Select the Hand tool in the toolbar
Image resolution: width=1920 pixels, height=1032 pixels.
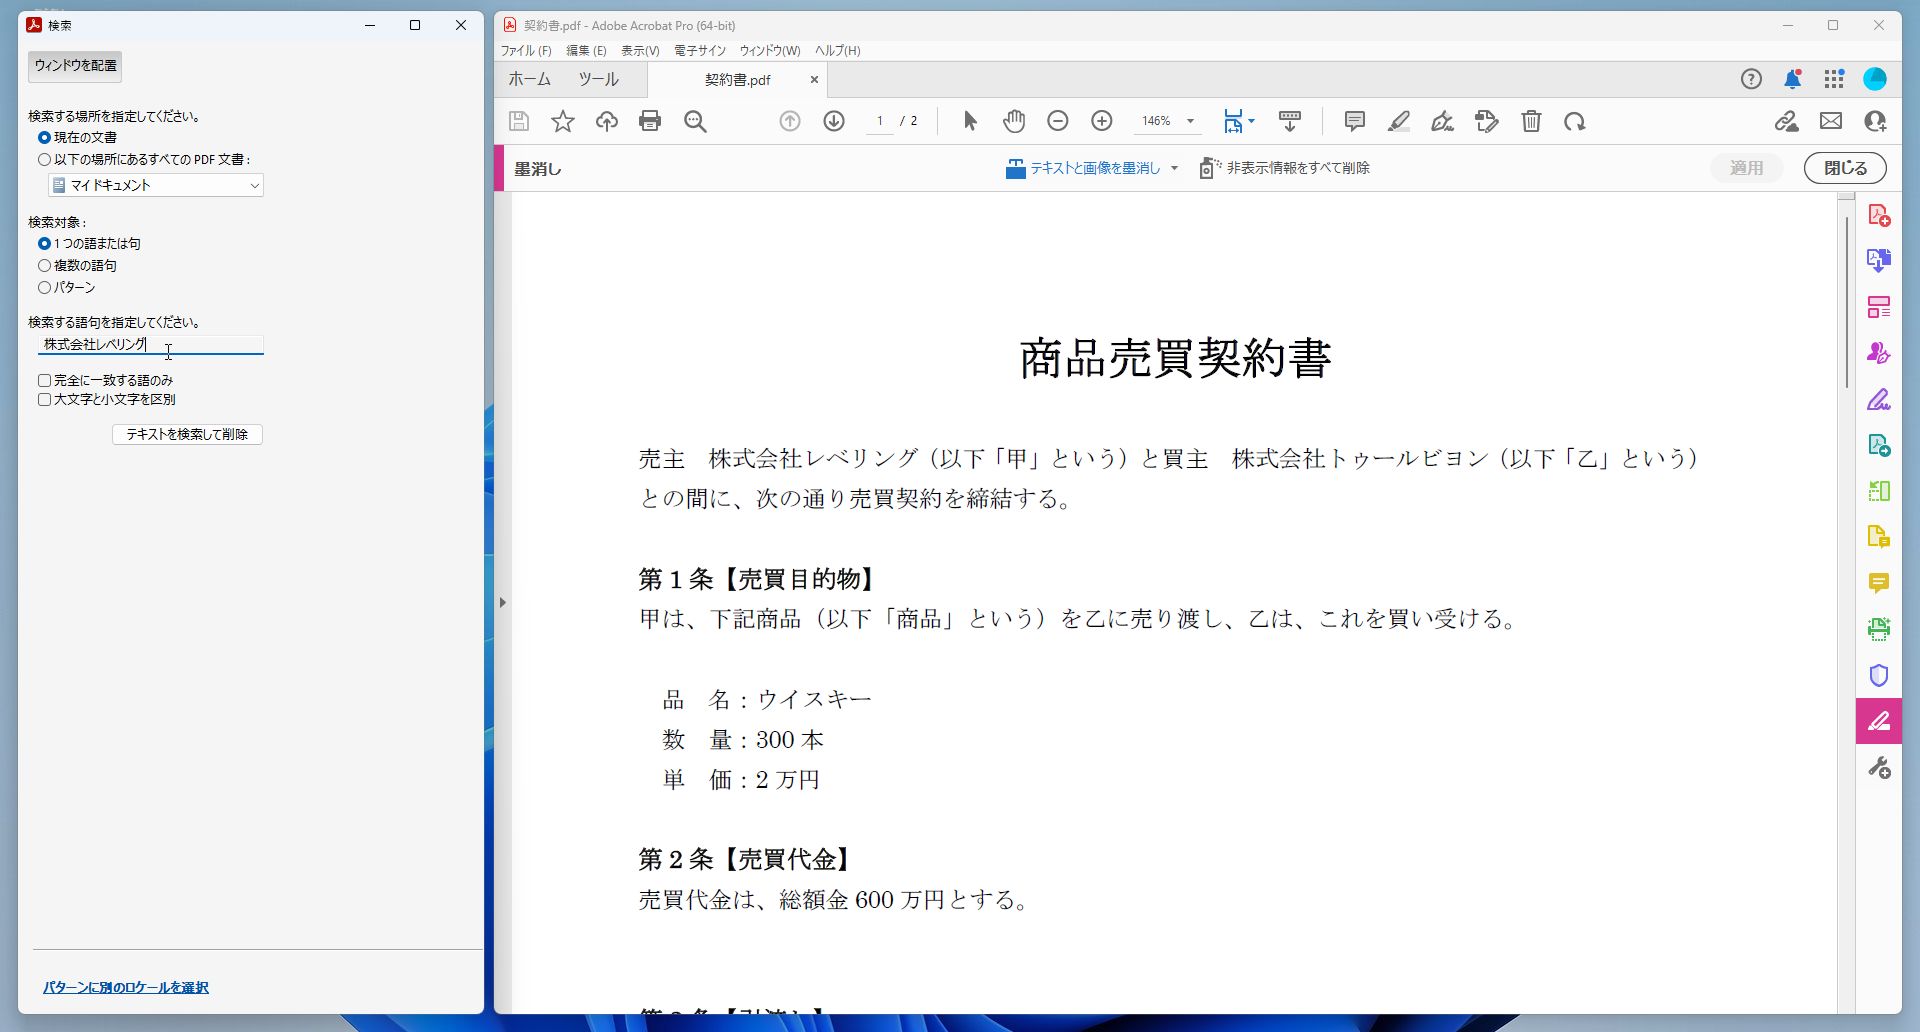click(1013, 120)
